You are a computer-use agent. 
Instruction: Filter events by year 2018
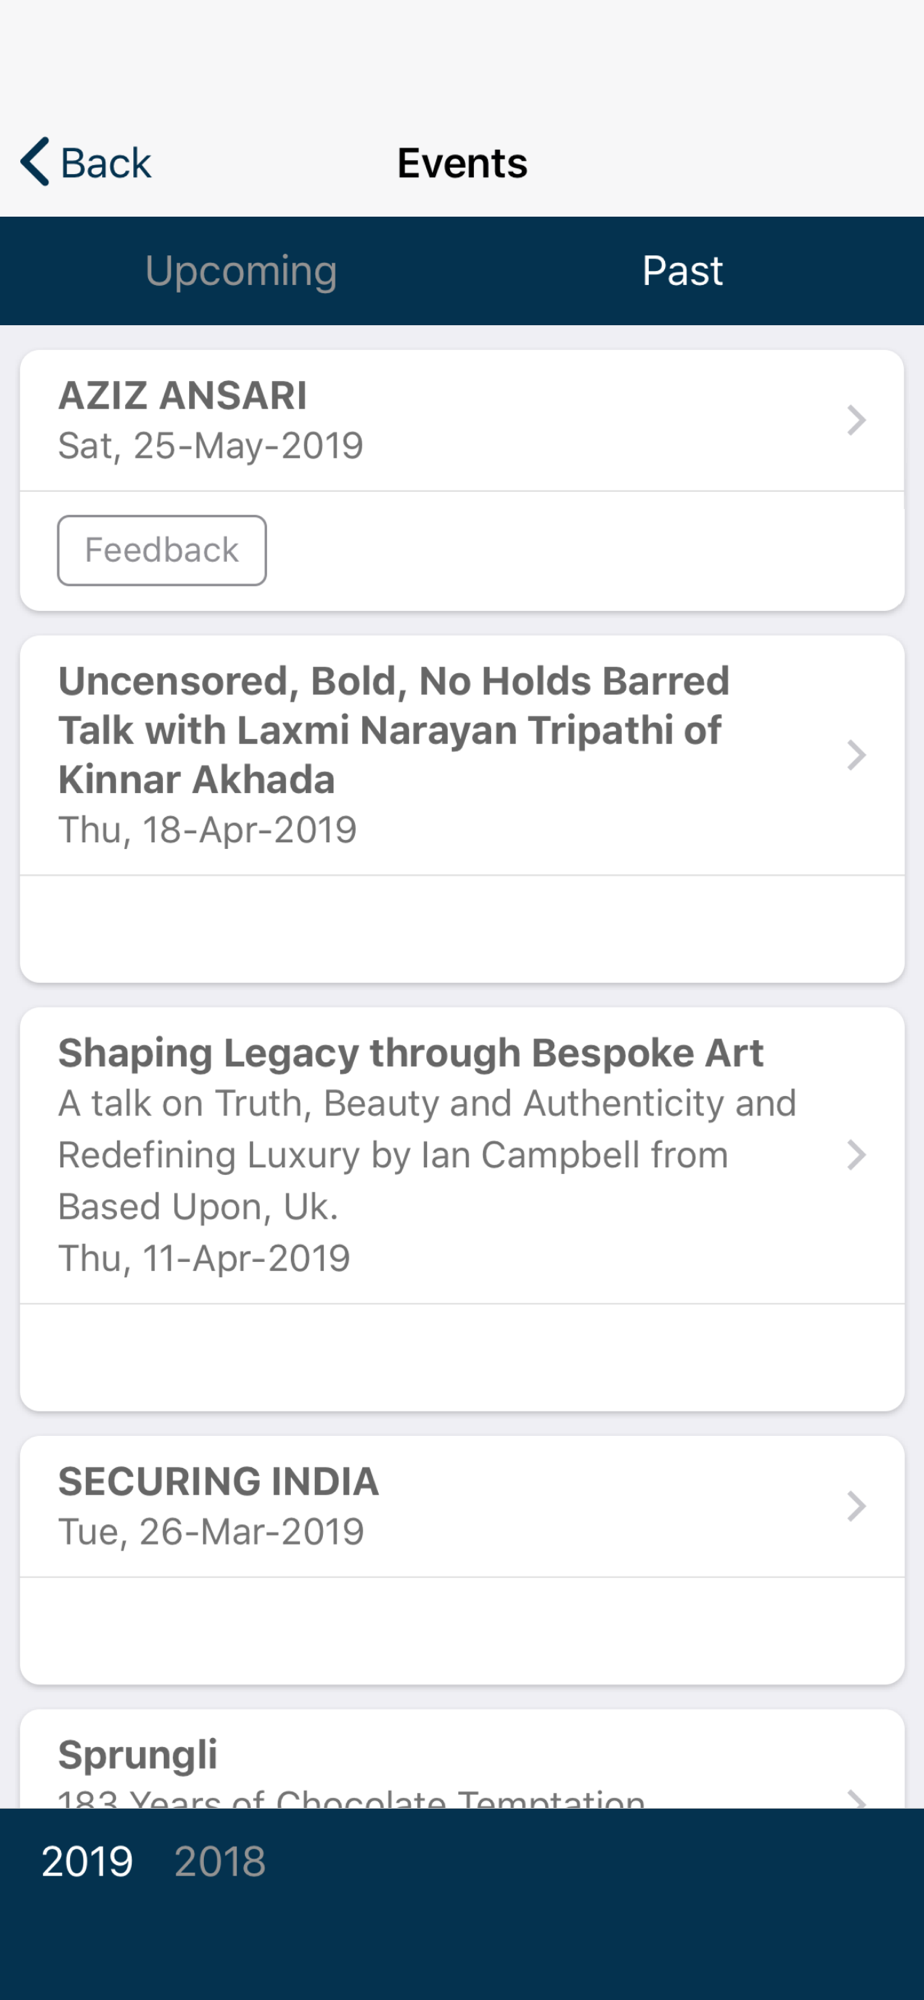[x=220, y=1861]
